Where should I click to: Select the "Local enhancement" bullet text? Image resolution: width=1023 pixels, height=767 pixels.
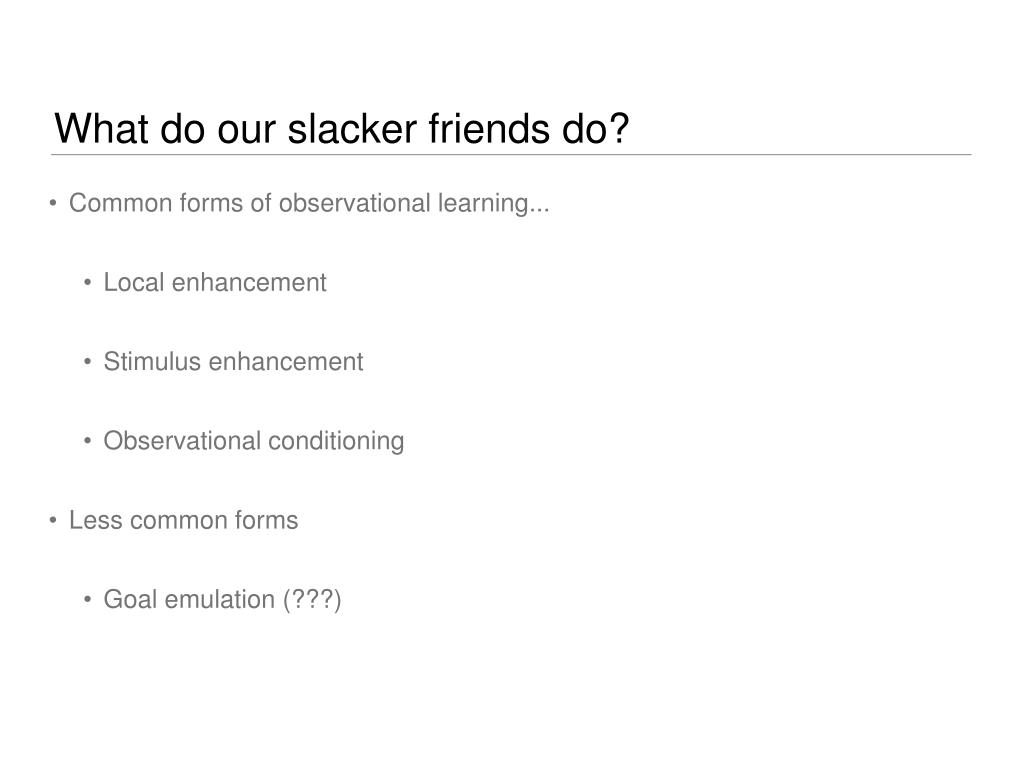(x=215, y=283)
